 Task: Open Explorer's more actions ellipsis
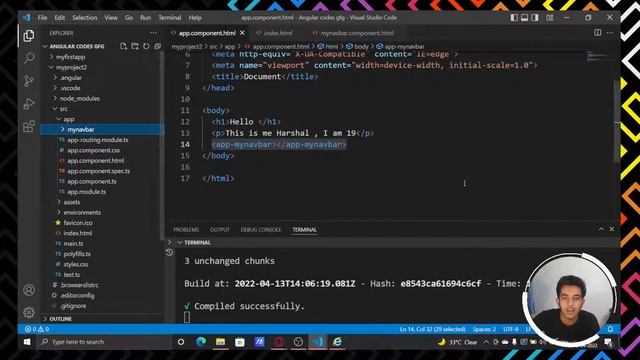[x=153, y=33]
